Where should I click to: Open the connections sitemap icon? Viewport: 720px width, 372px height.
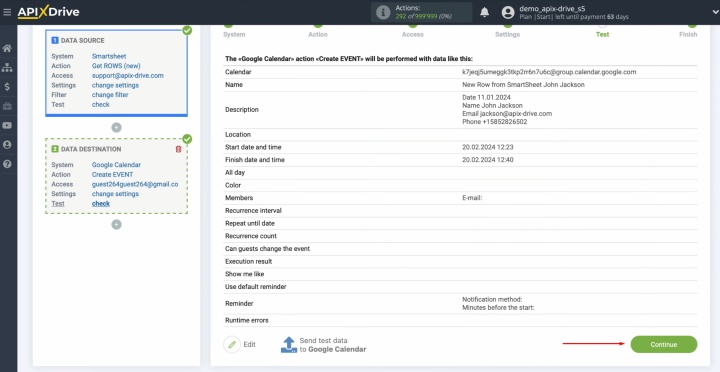7,68
